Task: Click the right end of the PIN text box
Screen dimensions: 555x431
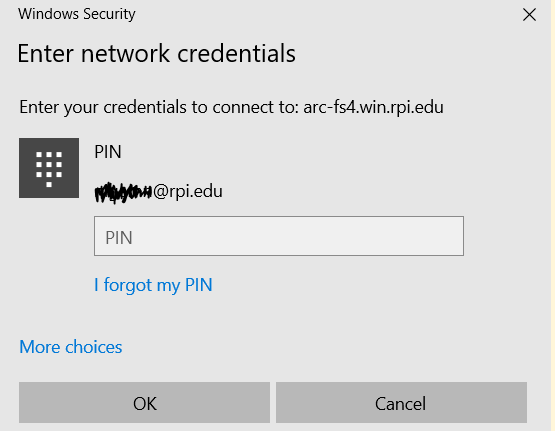Action: coord(450,236)
